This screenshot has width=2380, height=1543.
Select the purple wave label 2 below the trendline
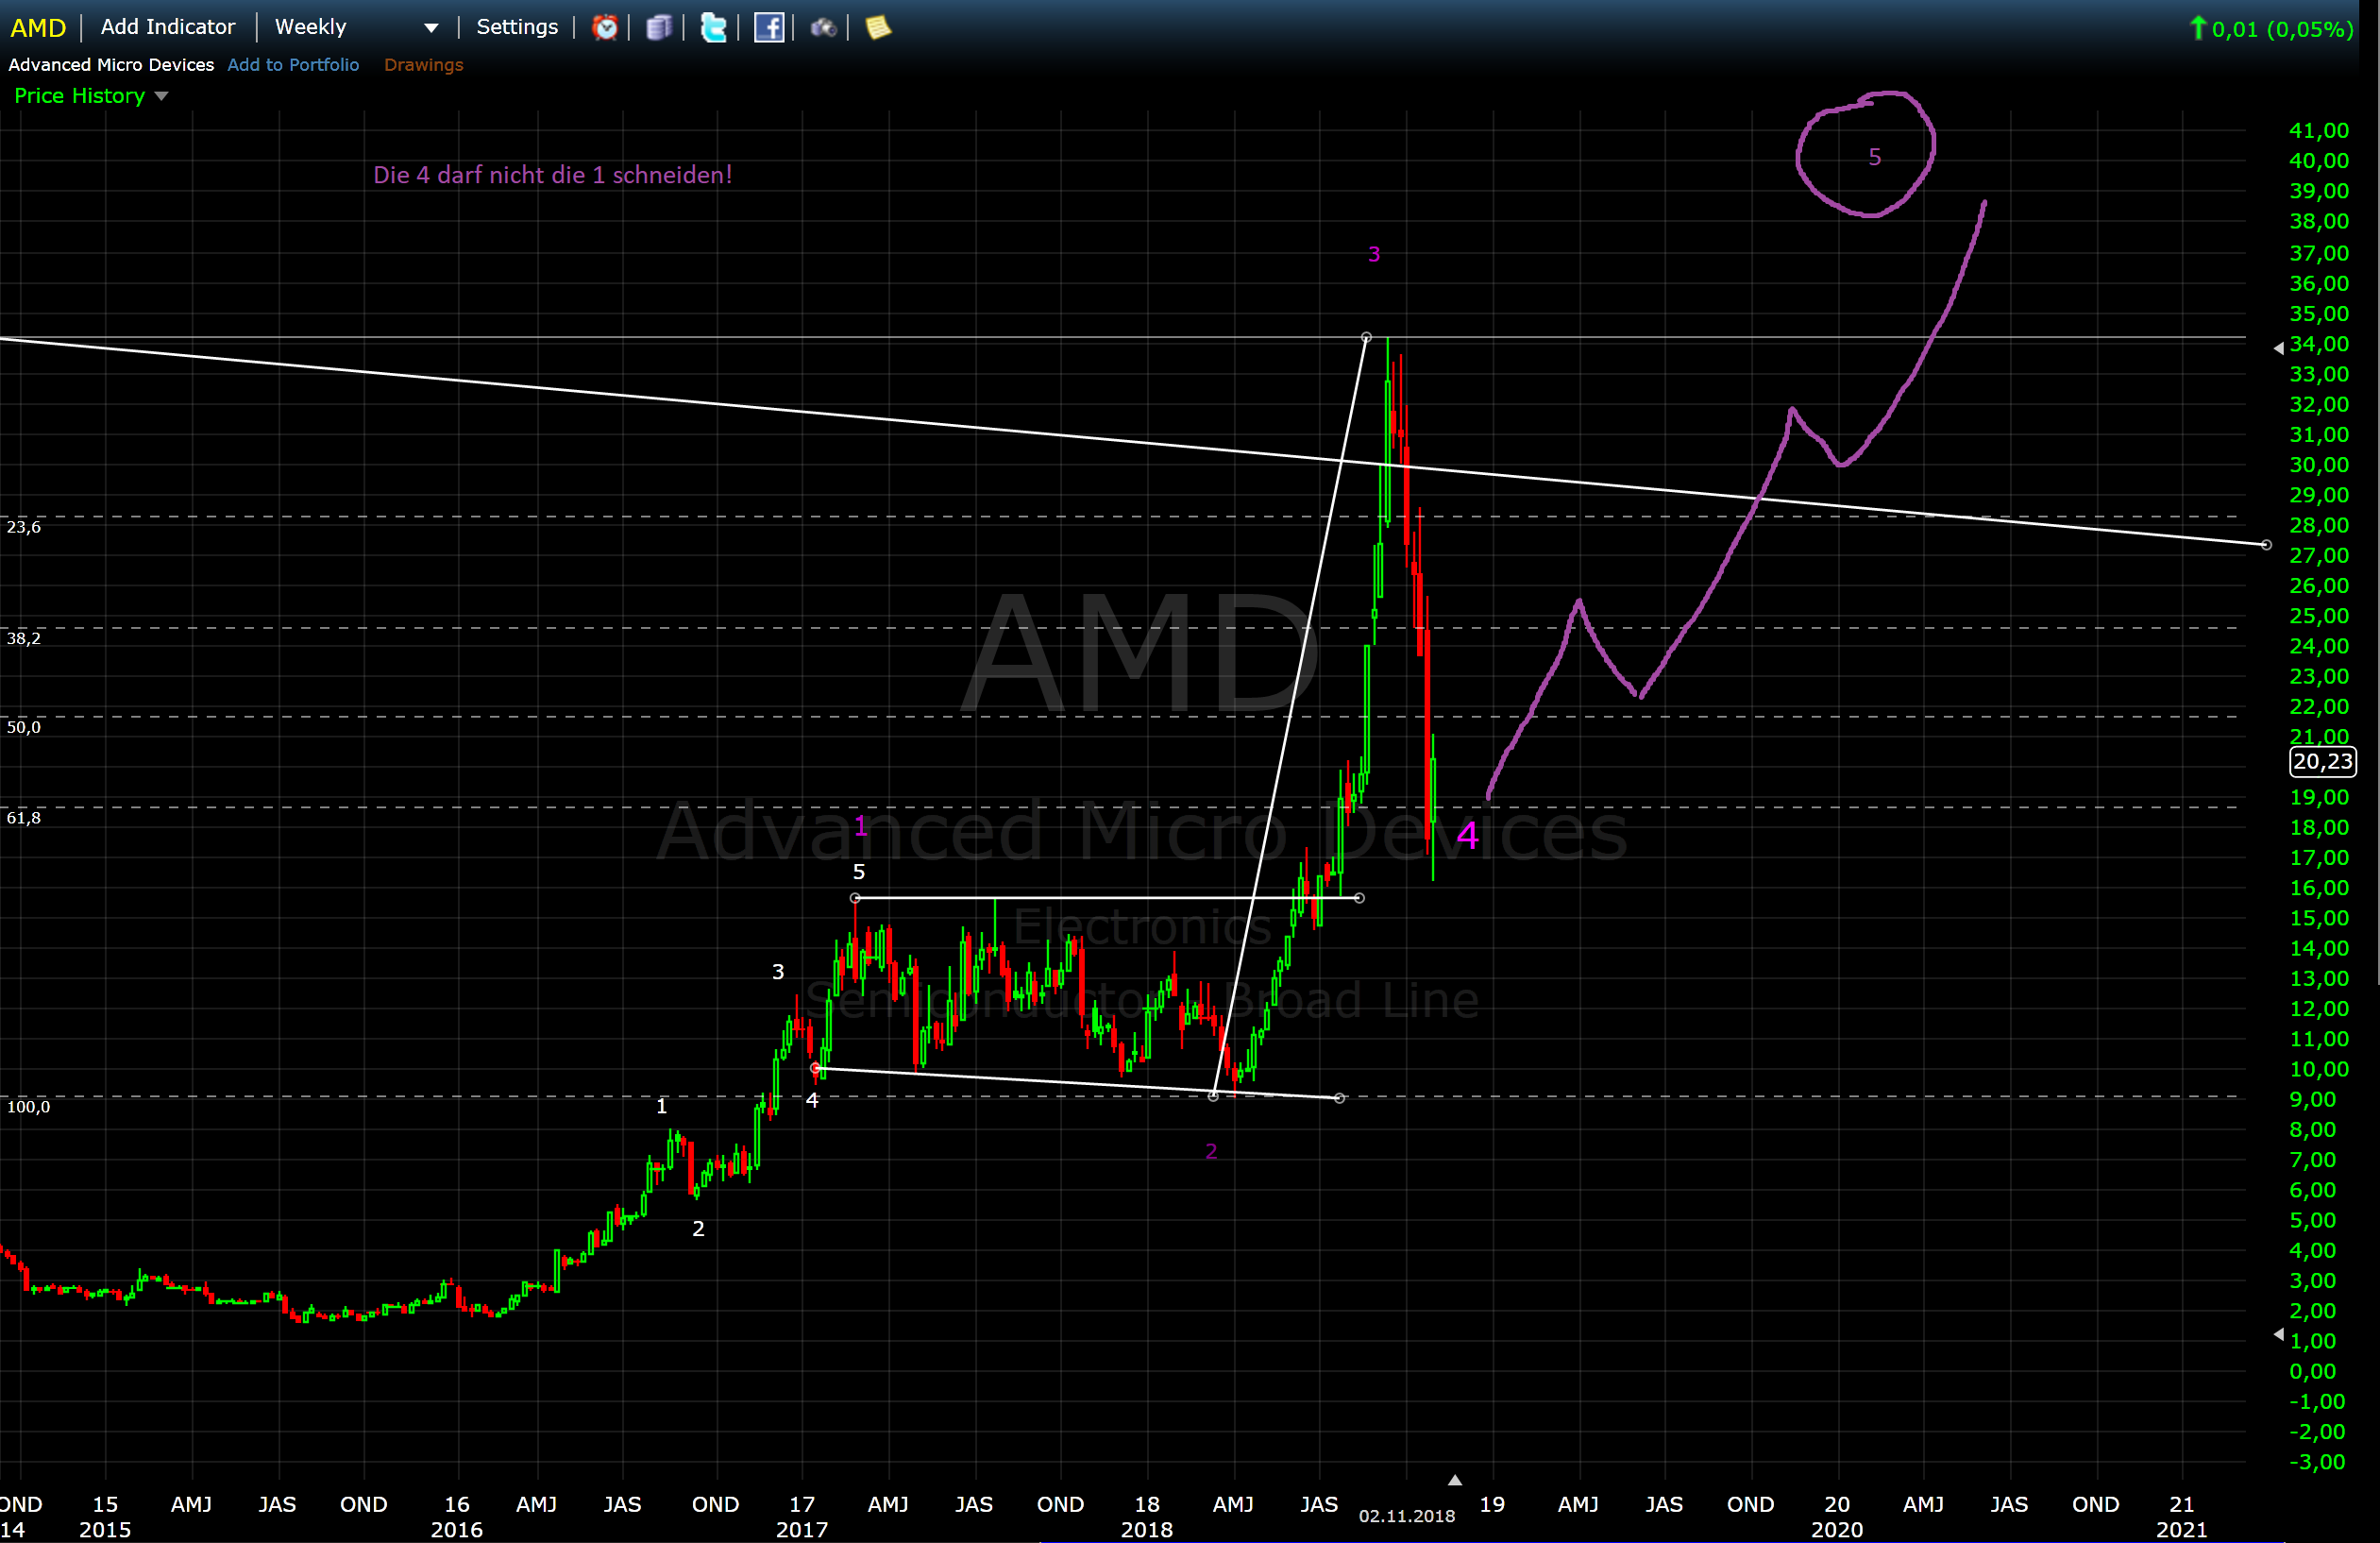[1211, 1152]
